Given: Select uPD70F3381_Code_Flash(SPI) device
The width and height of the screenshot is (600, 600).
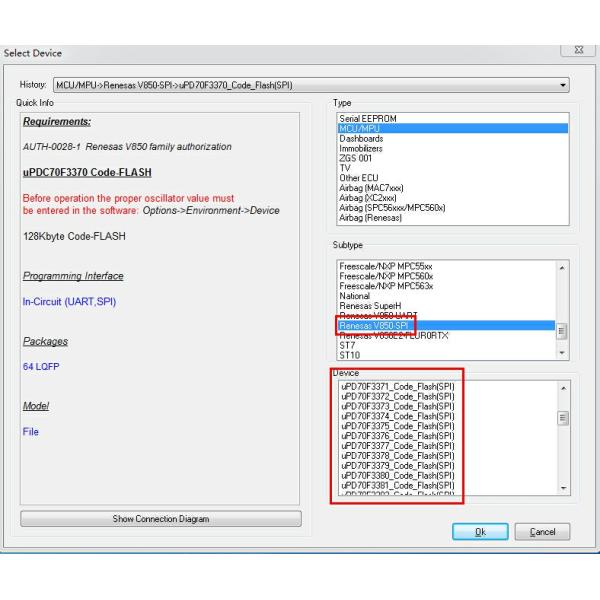Looking at the screenshot, I should (397, 485).
